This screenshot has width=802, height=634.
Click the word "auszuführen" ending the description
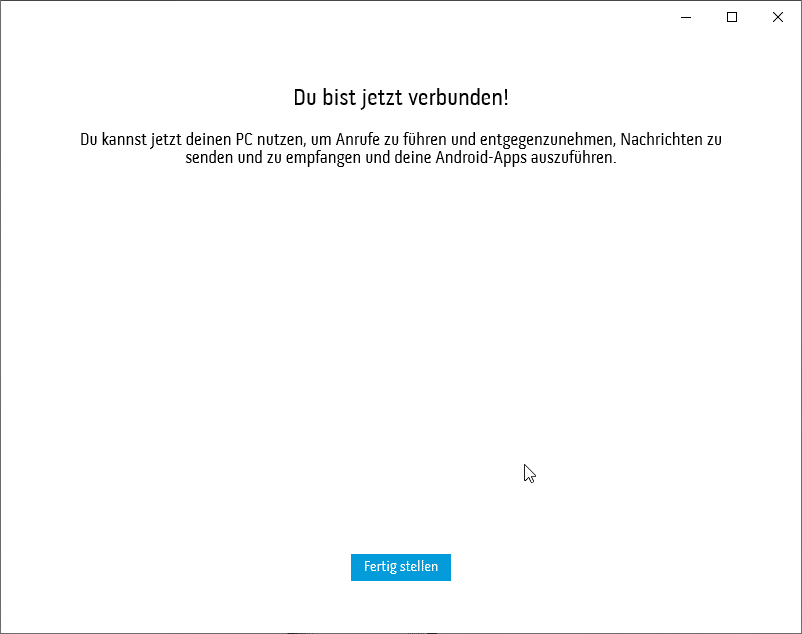click(x=578, y=159)
